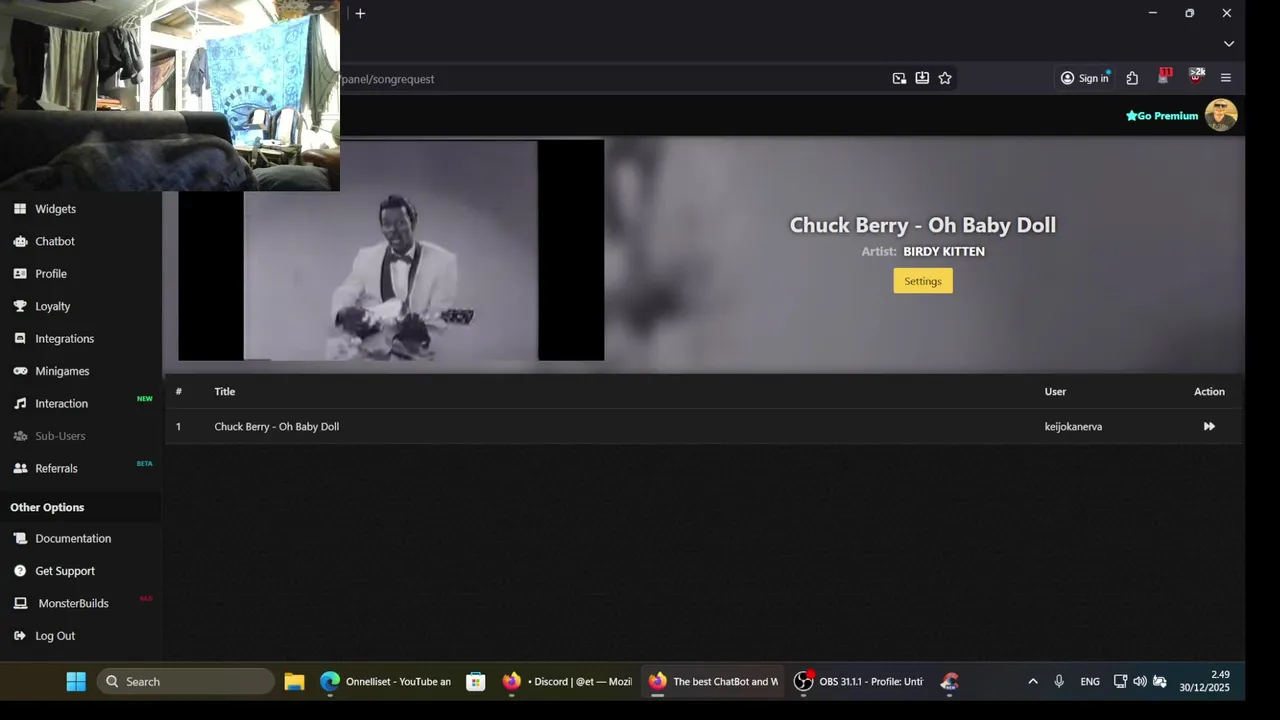Click the ENG language indicator

pyautogui.click(x=1090, y=682)
